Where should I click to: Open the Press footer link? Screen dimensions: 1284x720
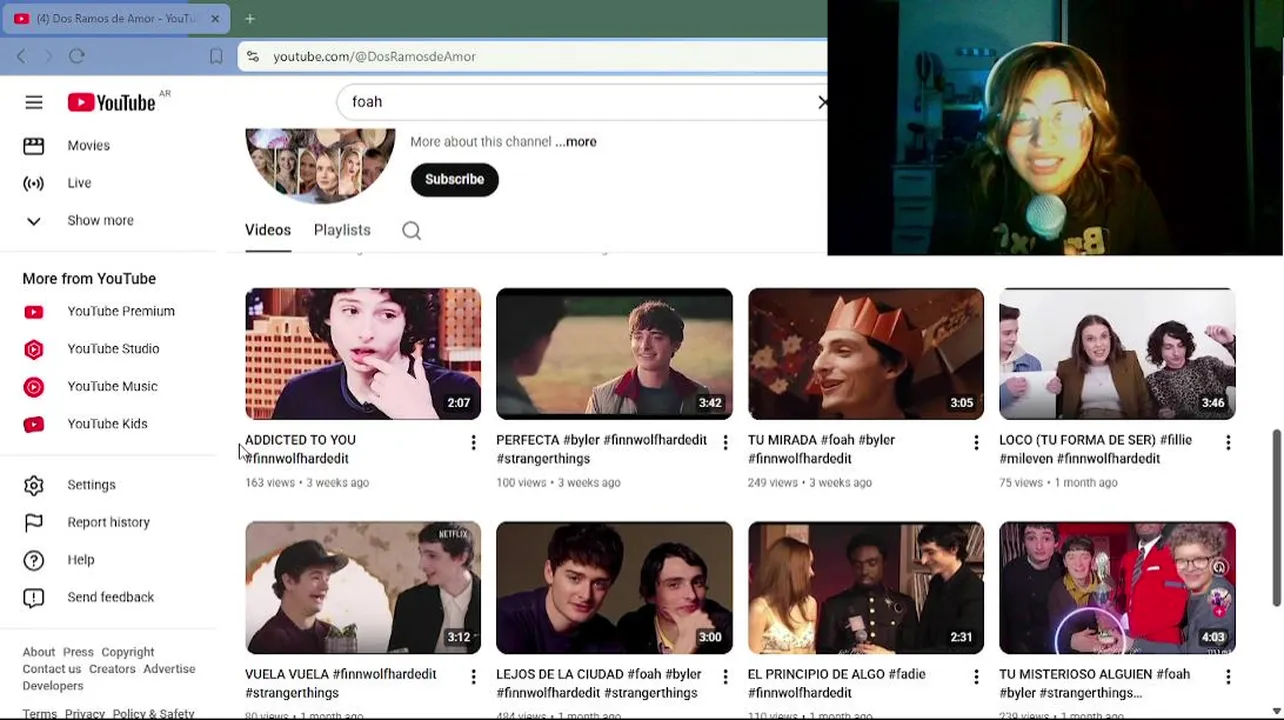[x=78, y=652]
